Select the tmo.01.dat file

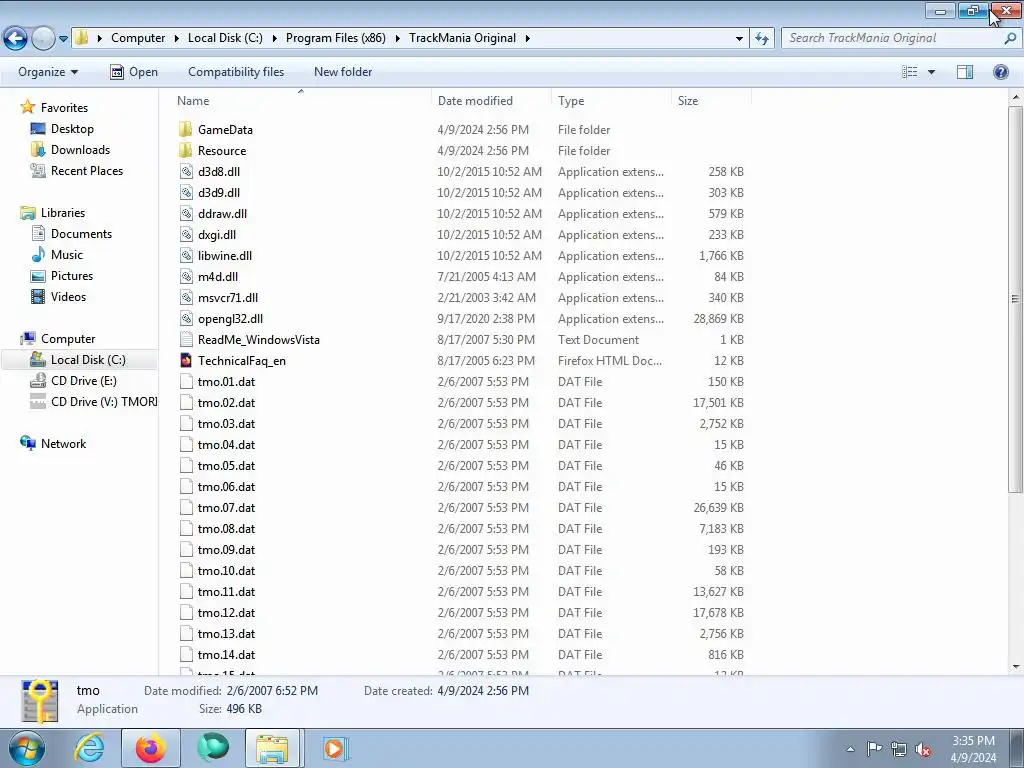tap(226, 382)
